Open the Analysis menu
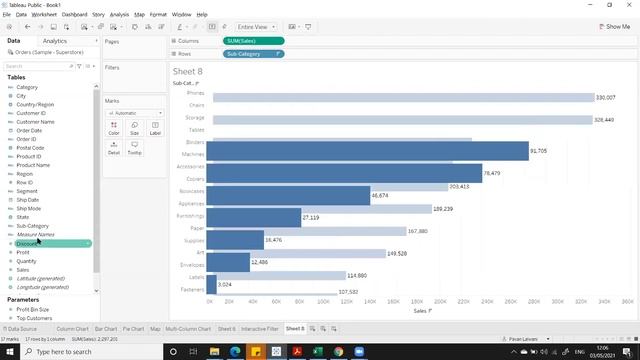The width and height of the screenshot is (640, 360). click(x=119, y=14)
